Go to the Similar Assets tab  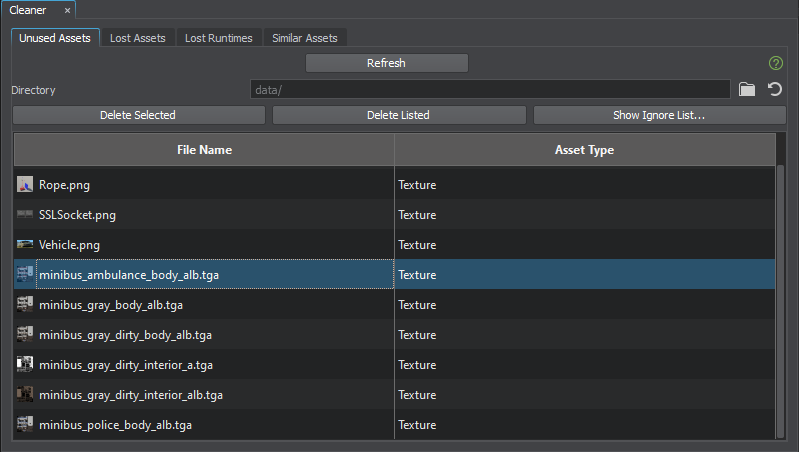pyautogui.click(x=305, y=38)
